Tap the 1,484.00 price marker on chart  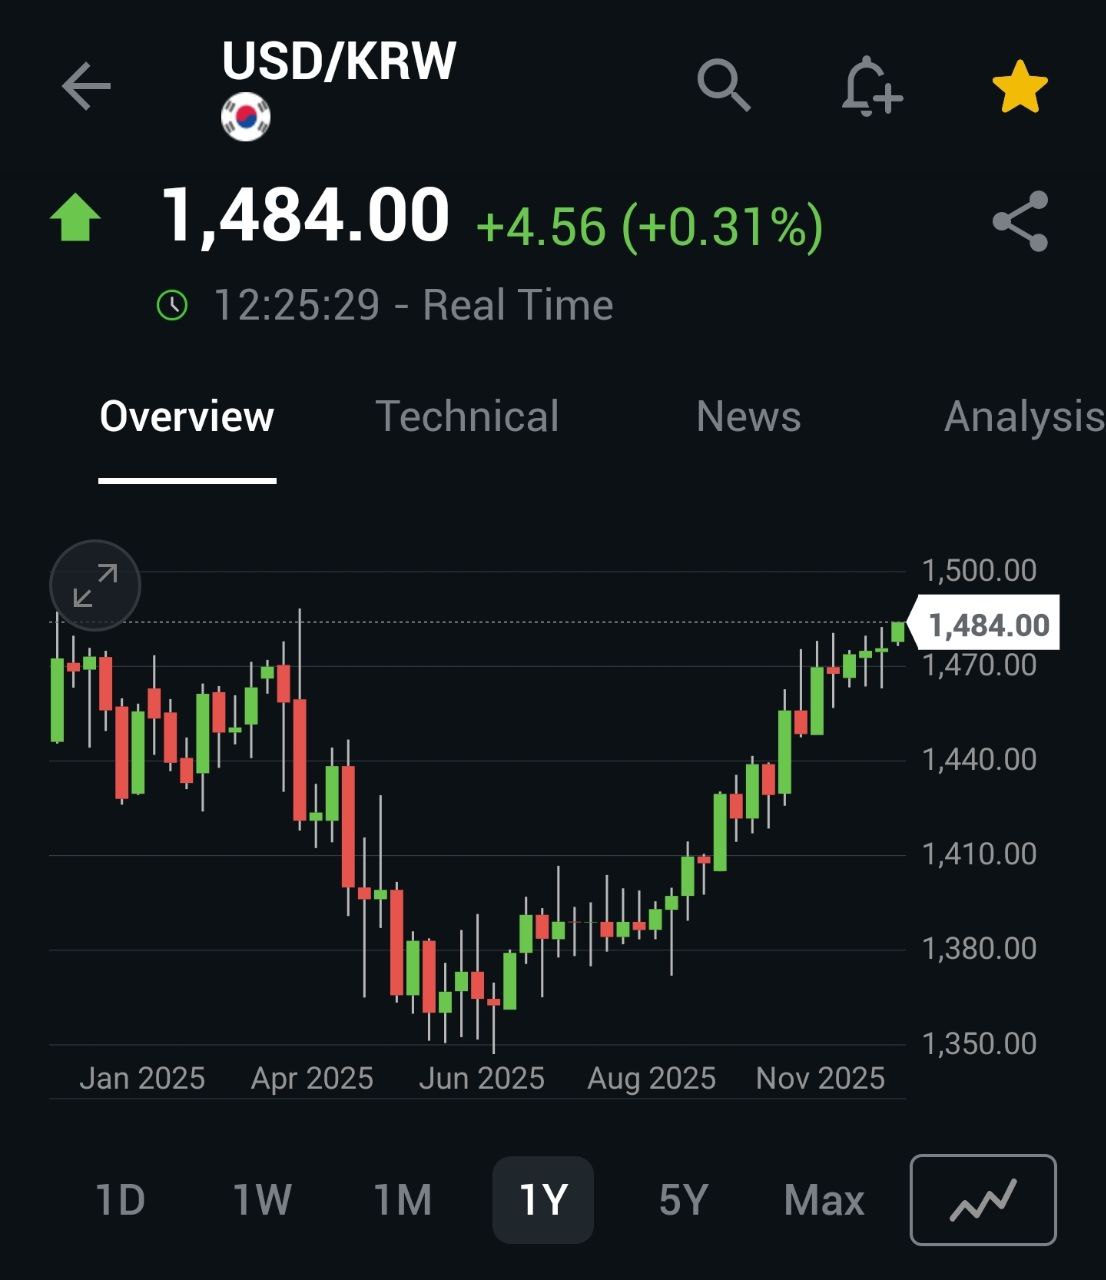tap(987, 626)
